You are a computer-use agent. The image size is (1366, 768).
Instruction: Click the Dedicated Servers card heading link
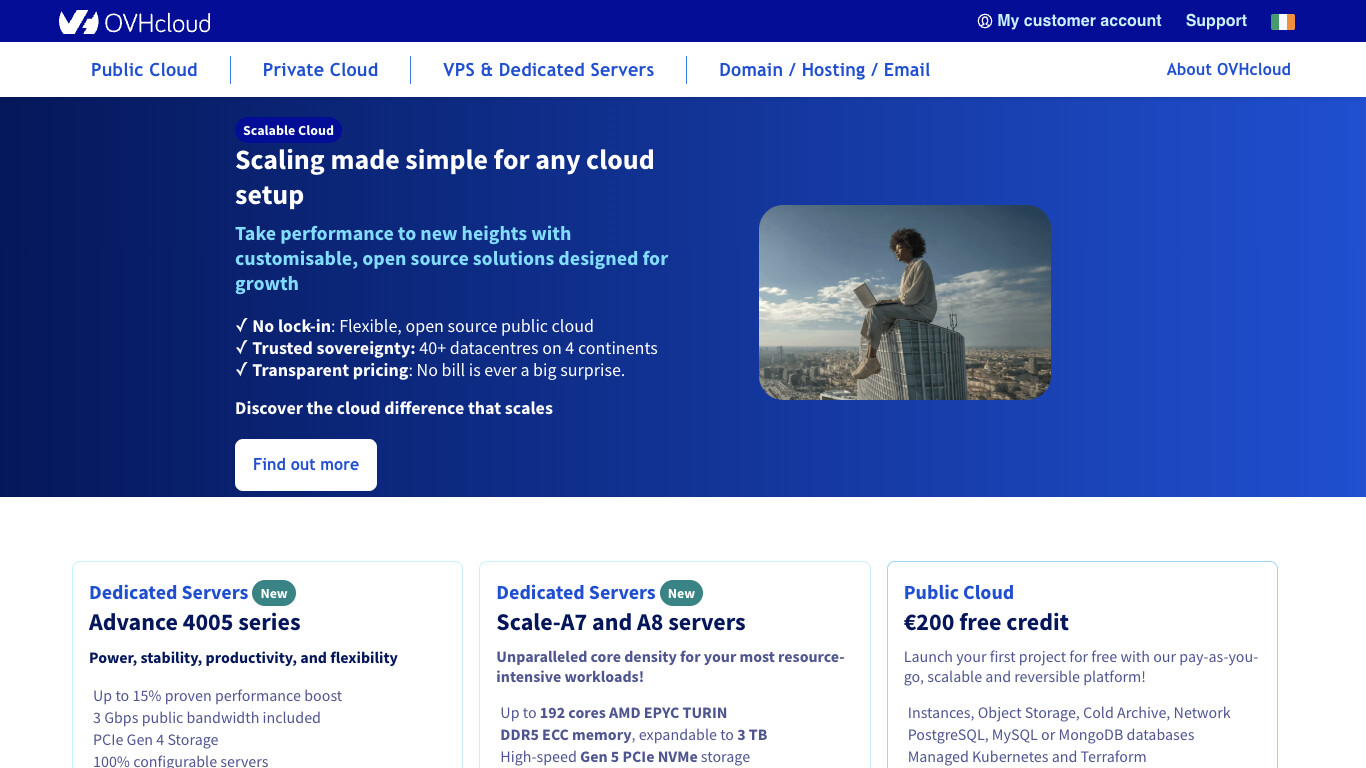(x=168, y=592)
